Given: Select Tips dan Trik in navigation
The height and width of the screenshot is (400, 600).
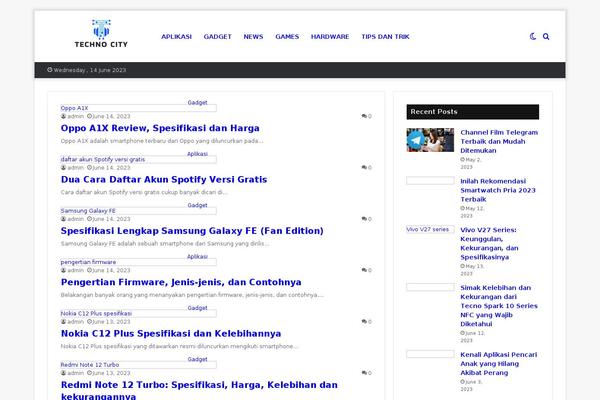Looking at the screenshot, I should pos(385,36).
